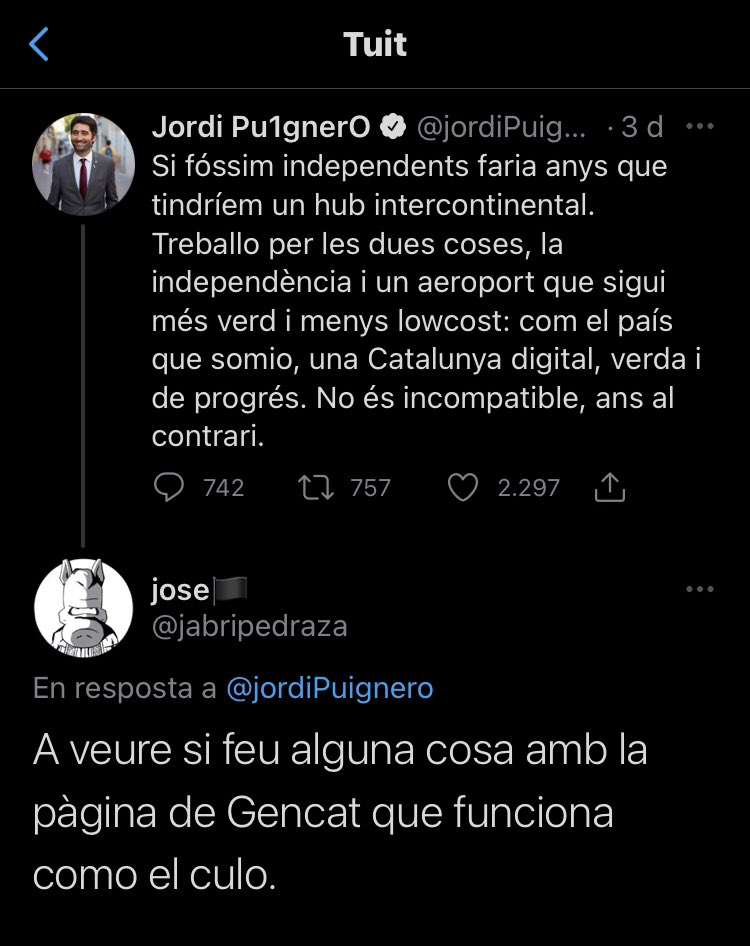Open the three-dot menu on Jordi's tweet
The height and width of the screenshot is (946, 750).
(699, 127)
